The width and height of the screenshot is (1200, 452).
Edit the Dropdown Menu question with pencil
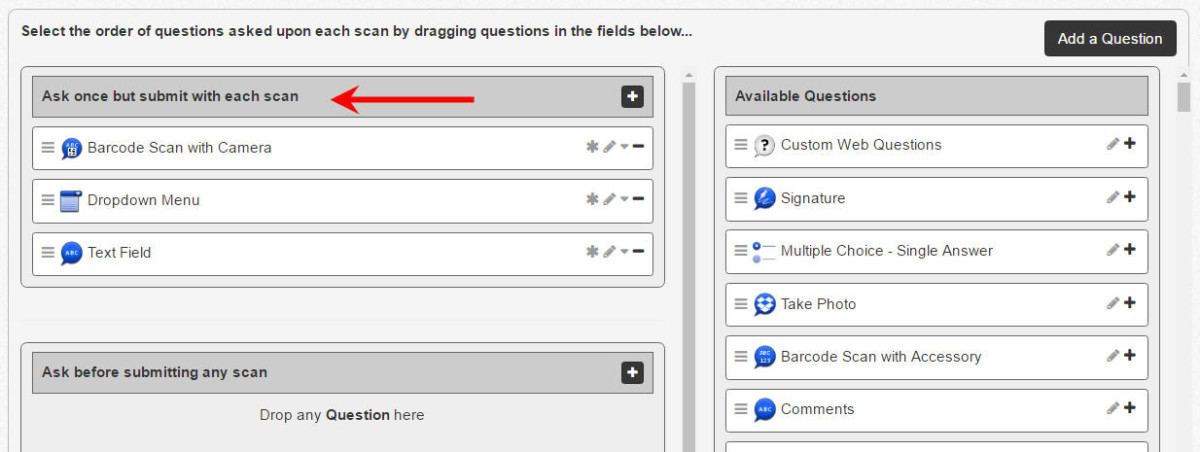point(609,199)
